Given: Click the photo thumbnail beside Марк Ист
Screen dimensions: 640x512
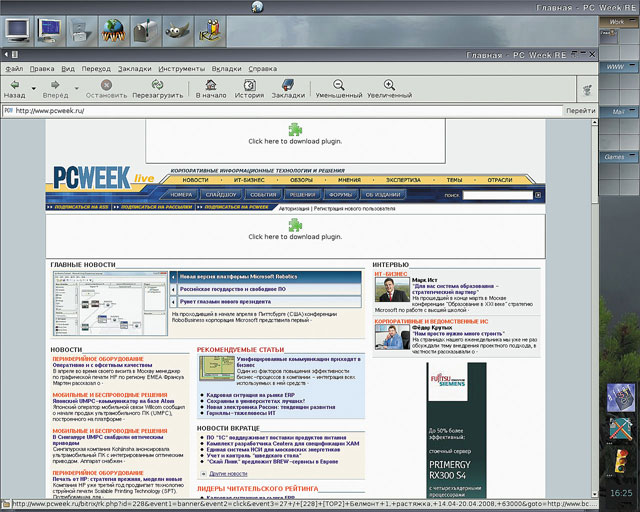Looking at the screenshot, I should point(392,289).
